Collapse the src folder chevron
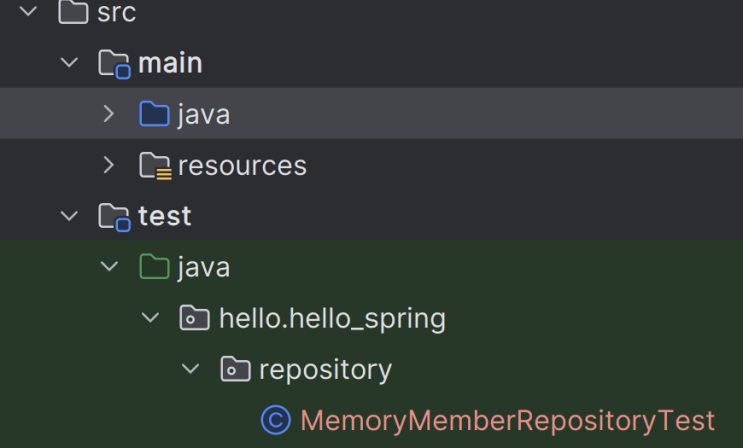Image resolution: width=743 pixels, height=448 pixels. coord(28,13)
